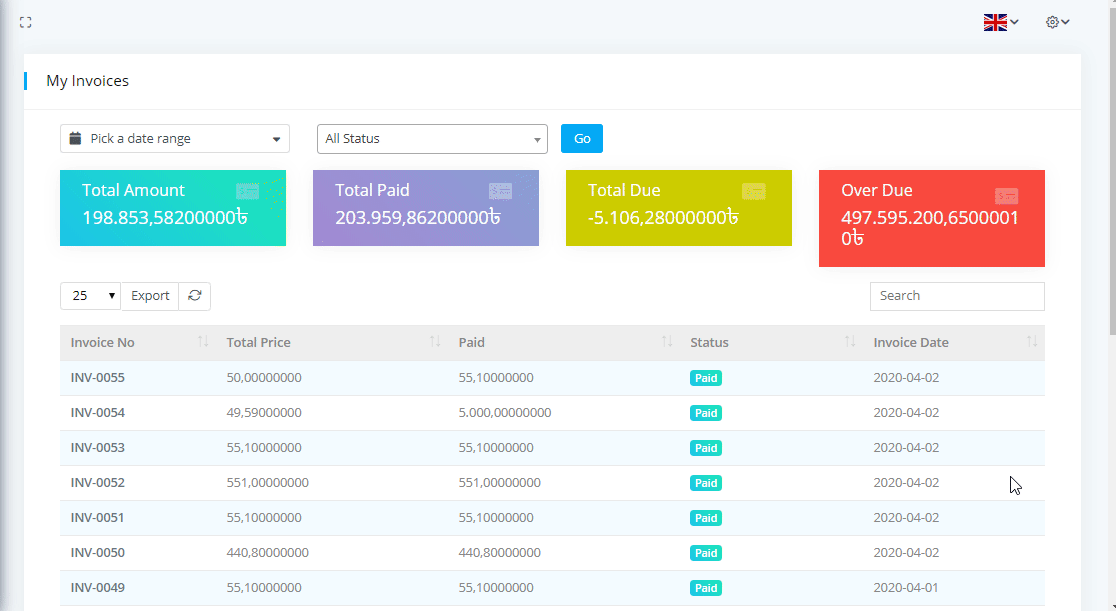This screenshot has width=1116, height=611.
Task: Click the Total Amount card icon
Action: [248, 191]
